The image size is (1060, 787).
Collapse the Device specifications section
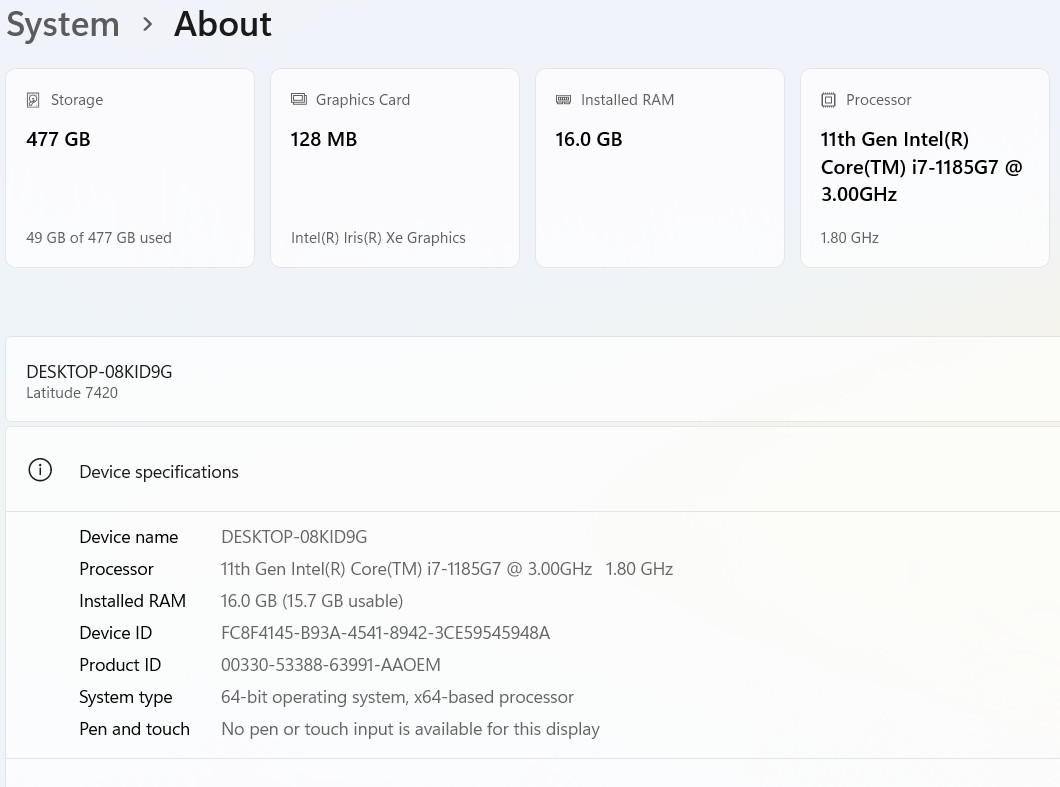coord(533,470)
